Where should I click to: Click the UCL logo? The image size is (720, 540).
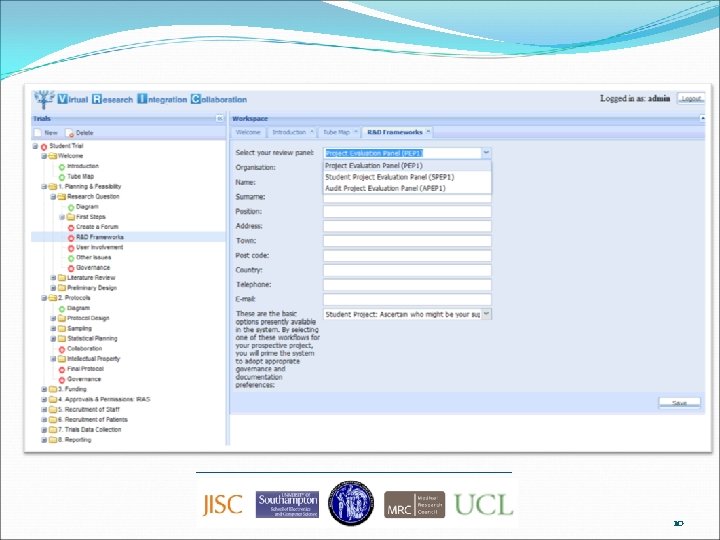coord(484,505)
